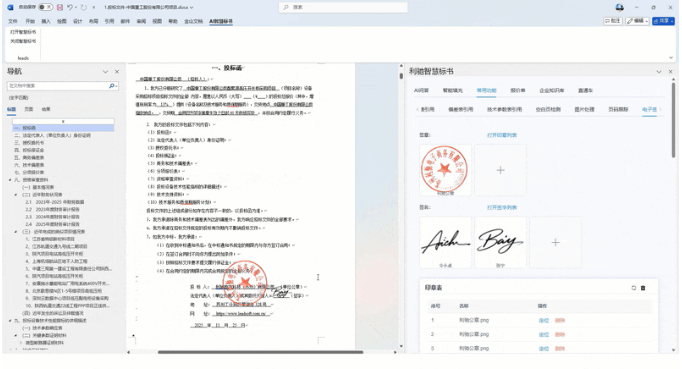Collapse the 利驰智慧标书 panel options chevron
682x369 pixels.
click(659, 71)
